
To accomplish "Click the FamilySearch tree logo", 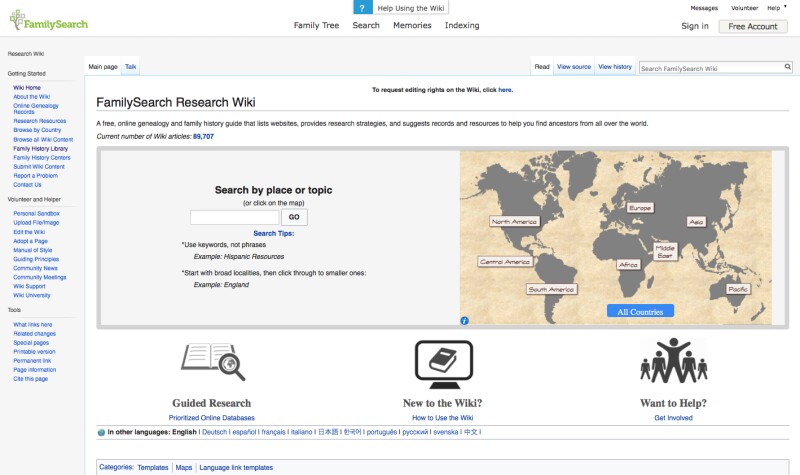I will click(x=48, y=20).
